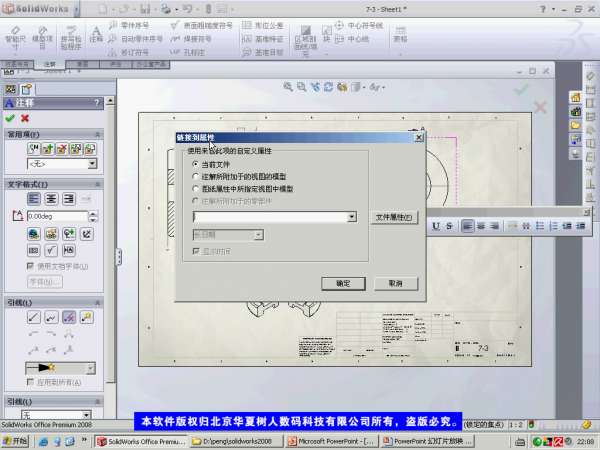Switch to Microsoft PowerPoint taskbar item

(x=332, y=441)
